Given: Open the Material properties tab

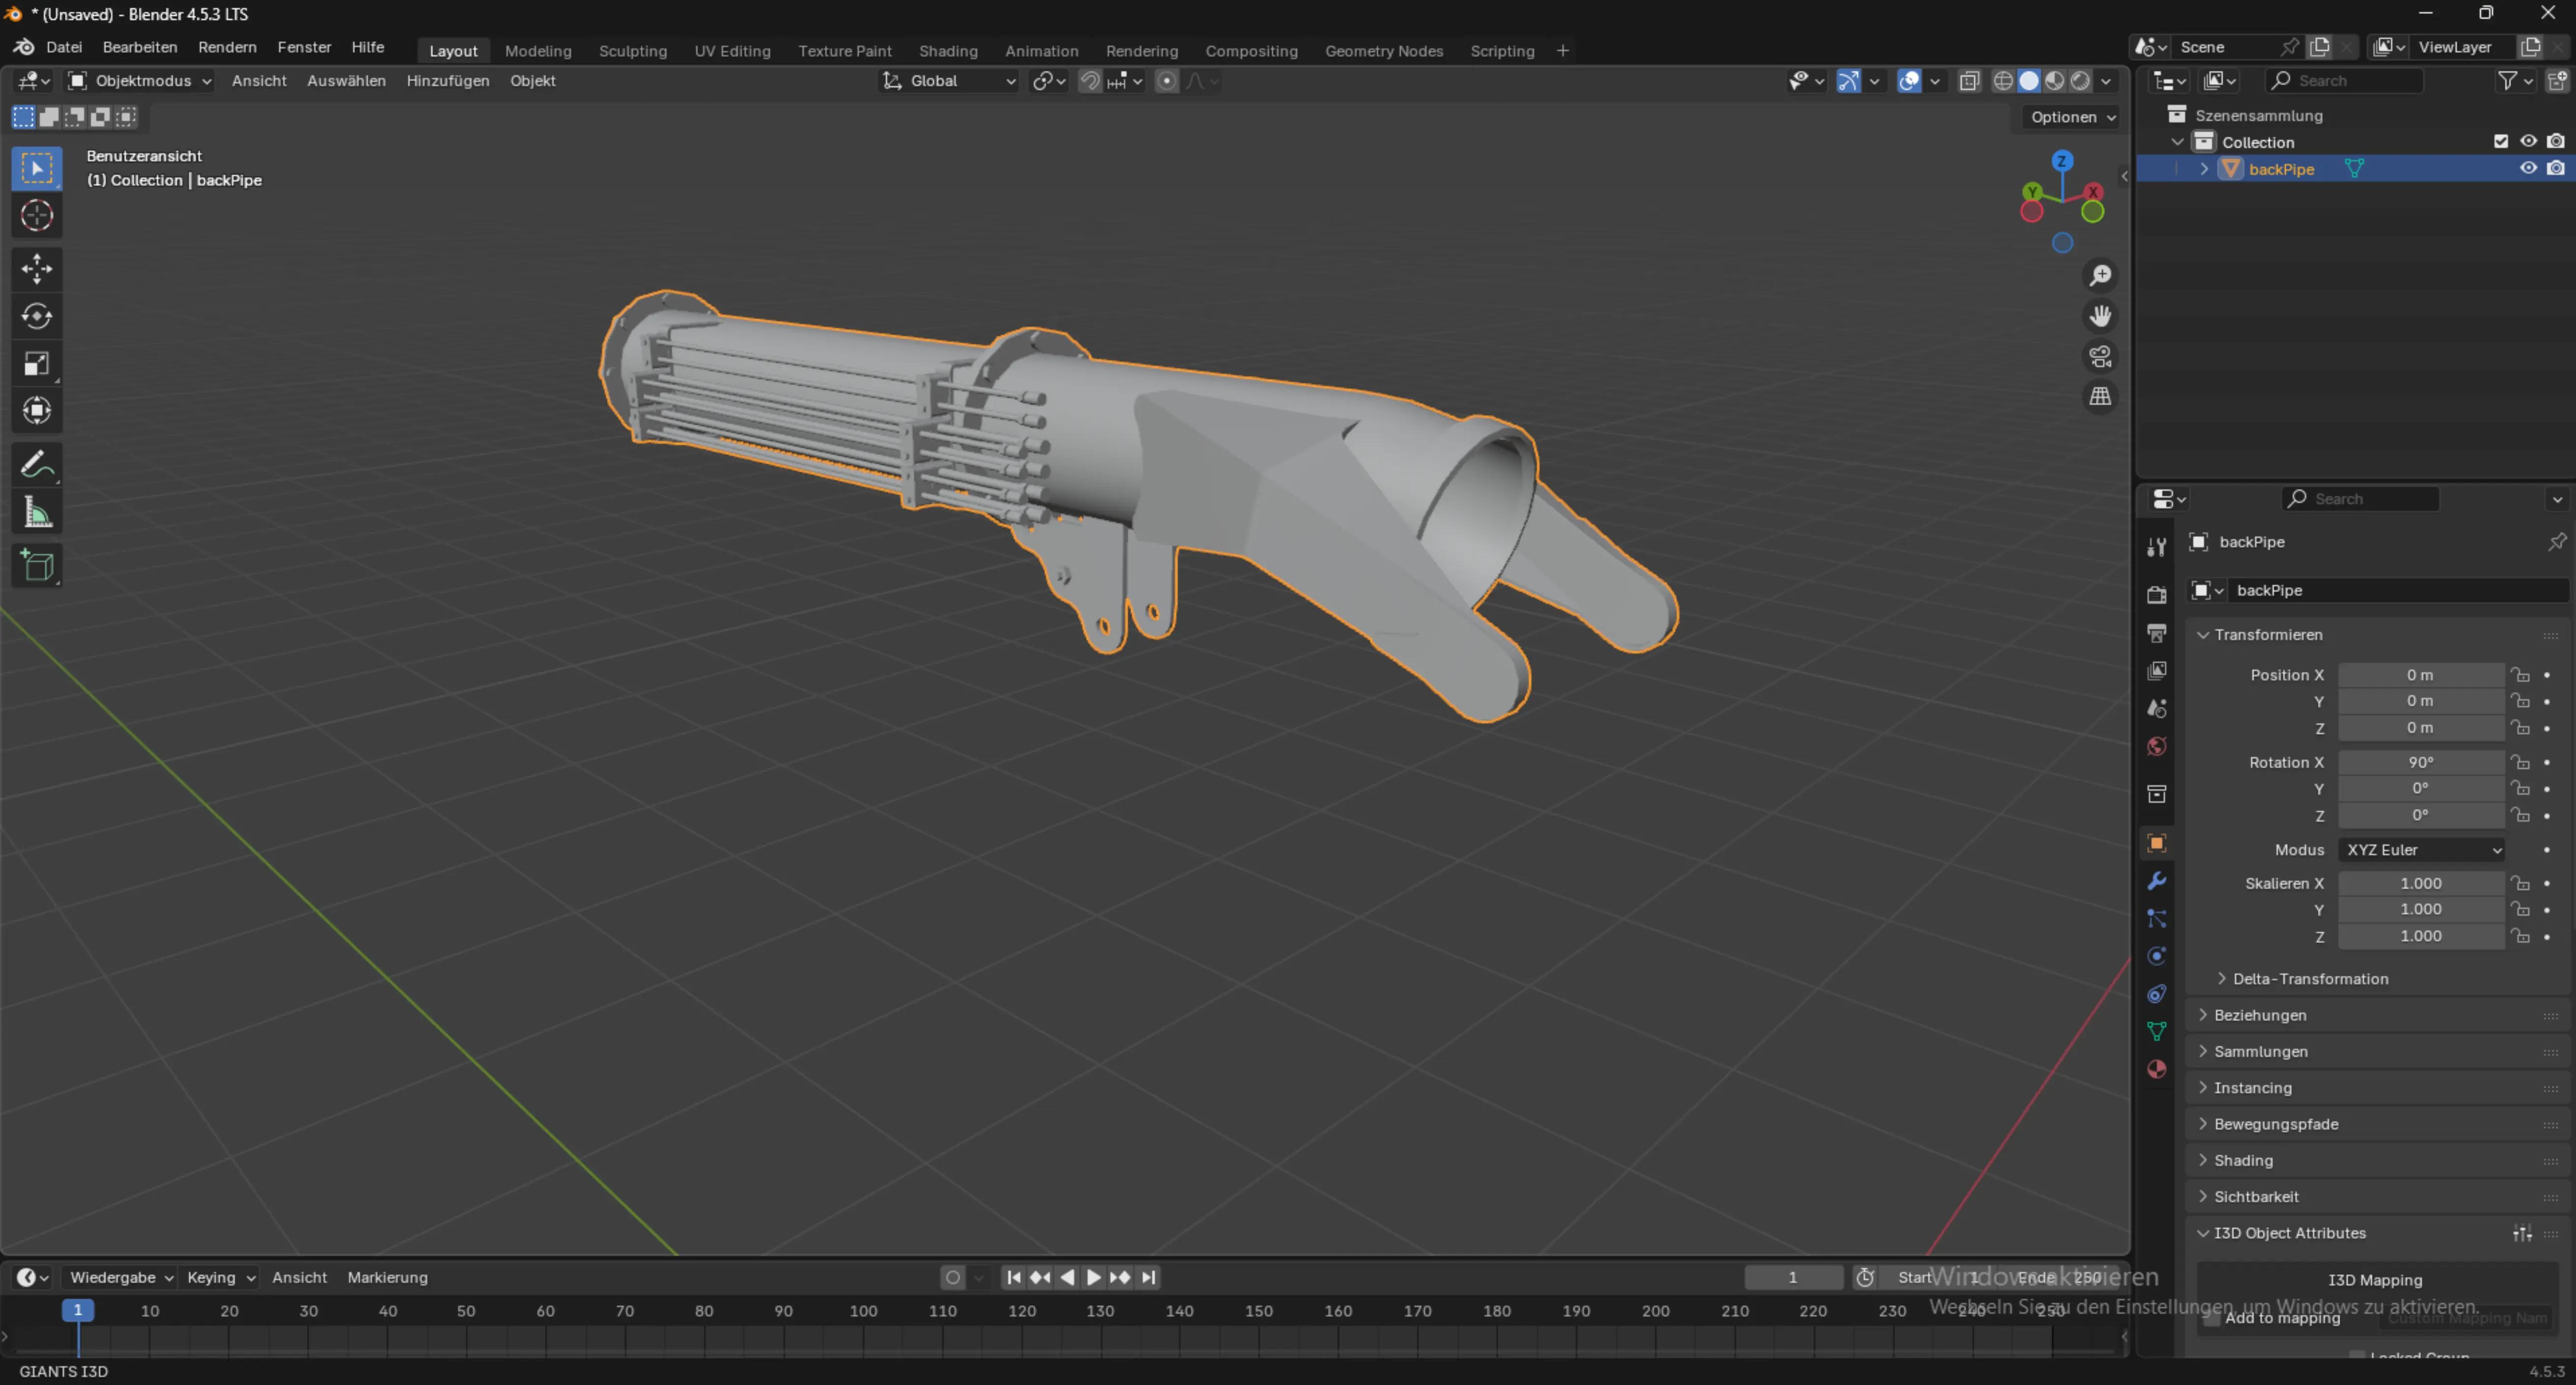Looking at the screenshot, I should point(2157,1069).
